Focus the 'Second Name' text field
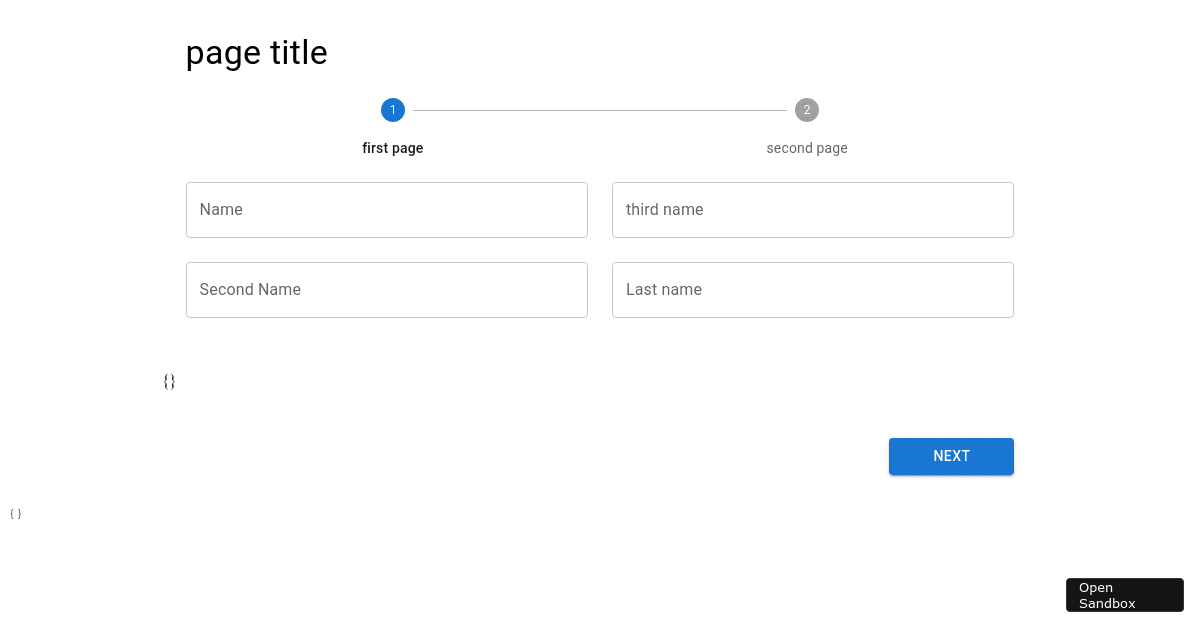The width and height of the screenshot is (1200, 630). [387, 290]
